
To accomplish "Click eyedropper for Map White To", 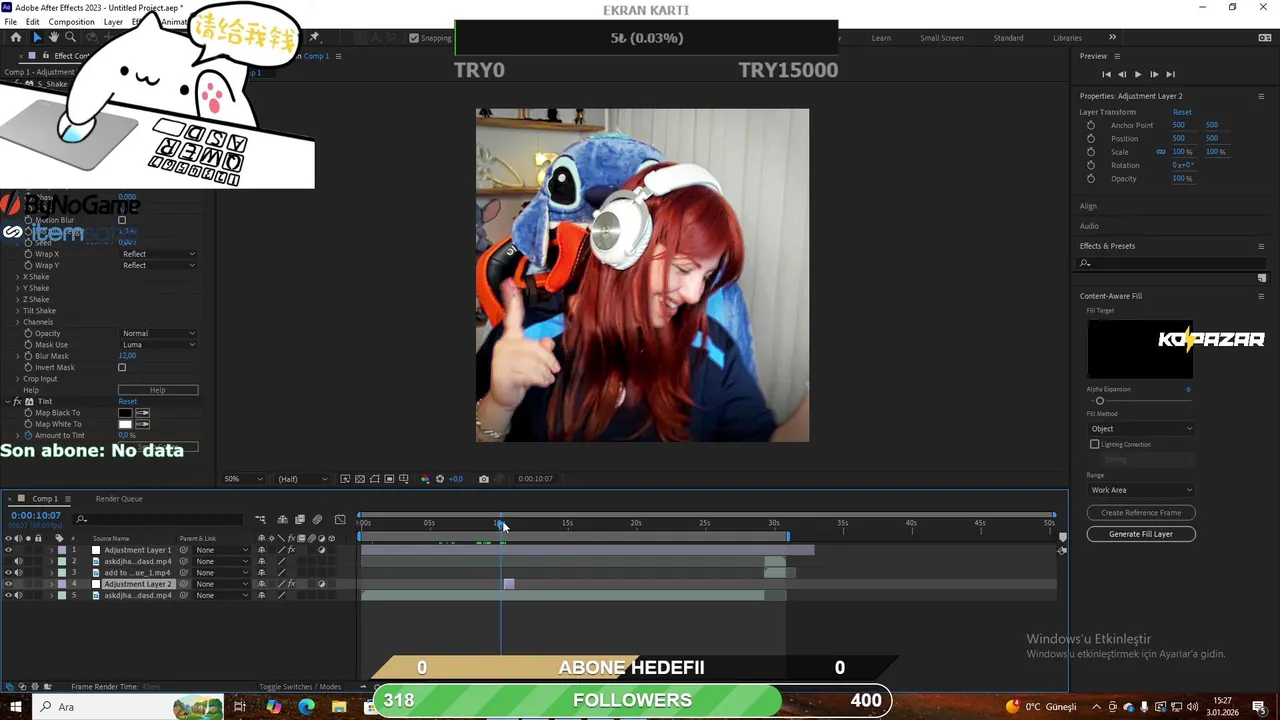I will click(x=143, y=424).
